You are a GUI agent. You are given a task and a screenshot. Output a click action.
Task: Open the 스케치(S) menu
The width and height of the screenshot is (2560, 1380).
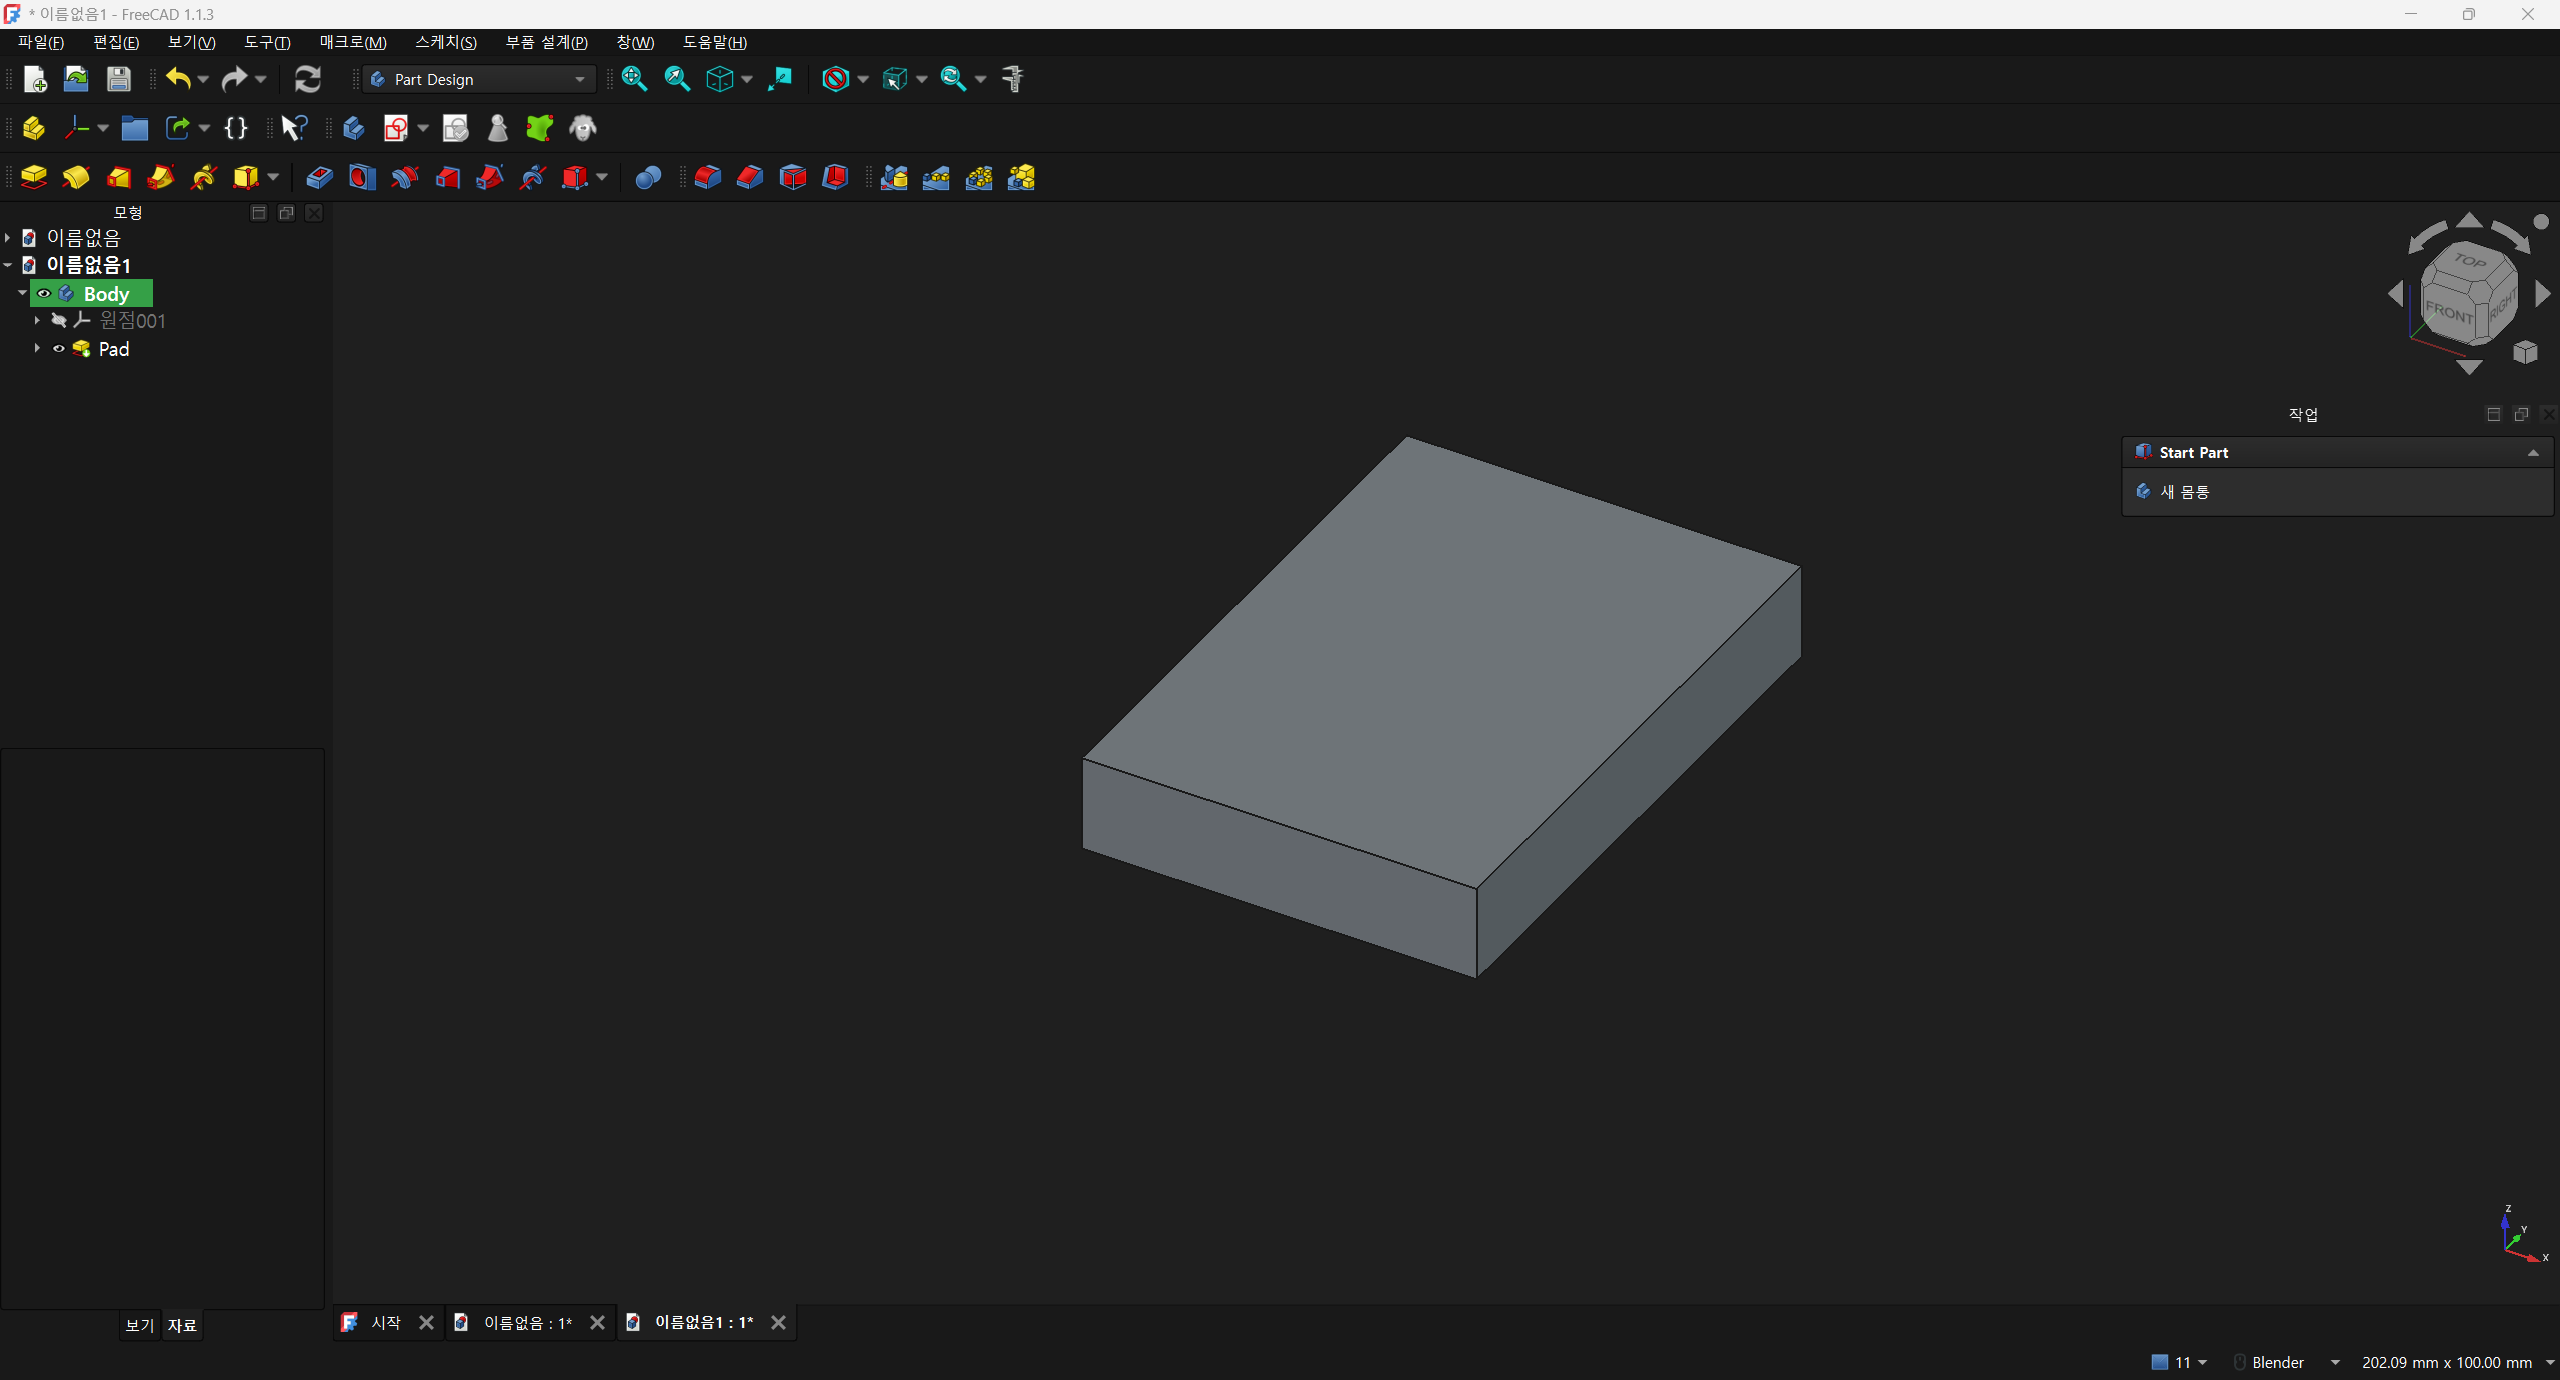[446, 42]
